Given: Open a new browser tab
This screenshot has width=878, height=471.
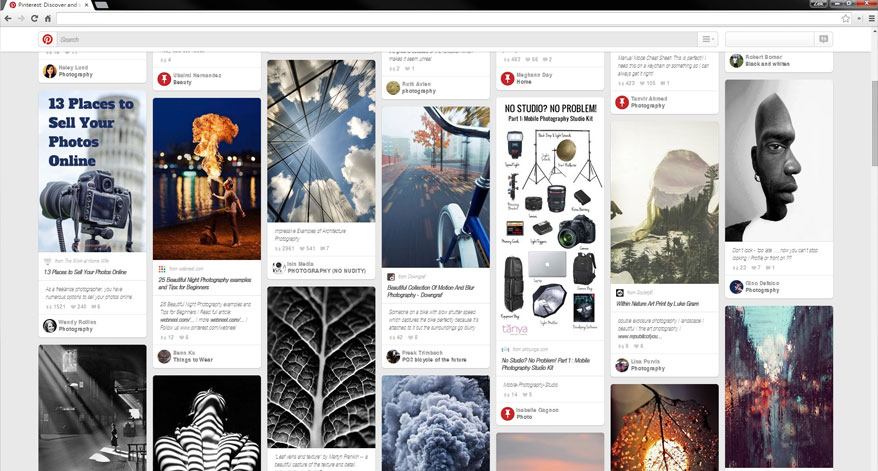Looking at the screenshot, I should click(101, 4).
